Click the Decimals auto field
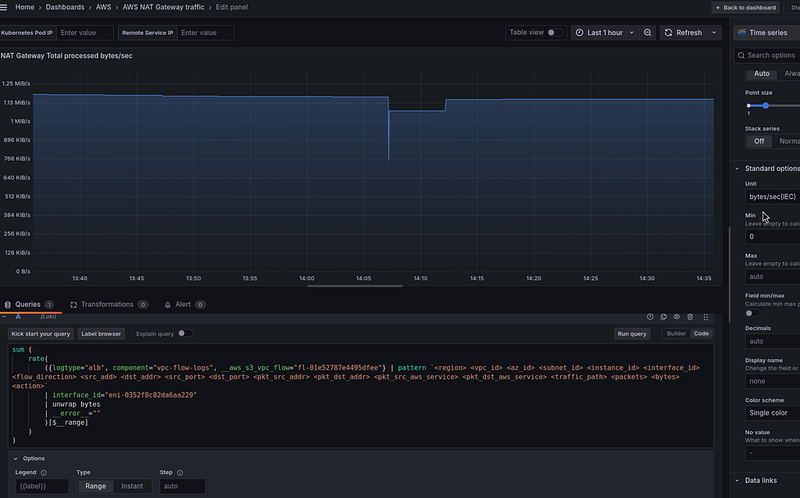 772,341
